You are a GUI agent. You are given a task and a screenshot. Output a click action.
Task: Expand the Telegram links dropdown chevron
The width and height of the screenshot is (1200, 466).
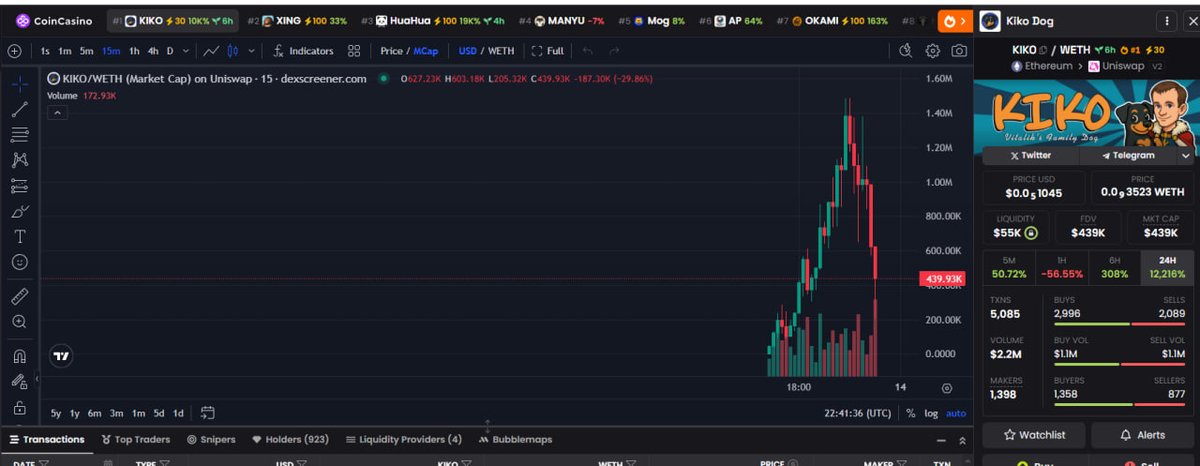point(1185,156)
